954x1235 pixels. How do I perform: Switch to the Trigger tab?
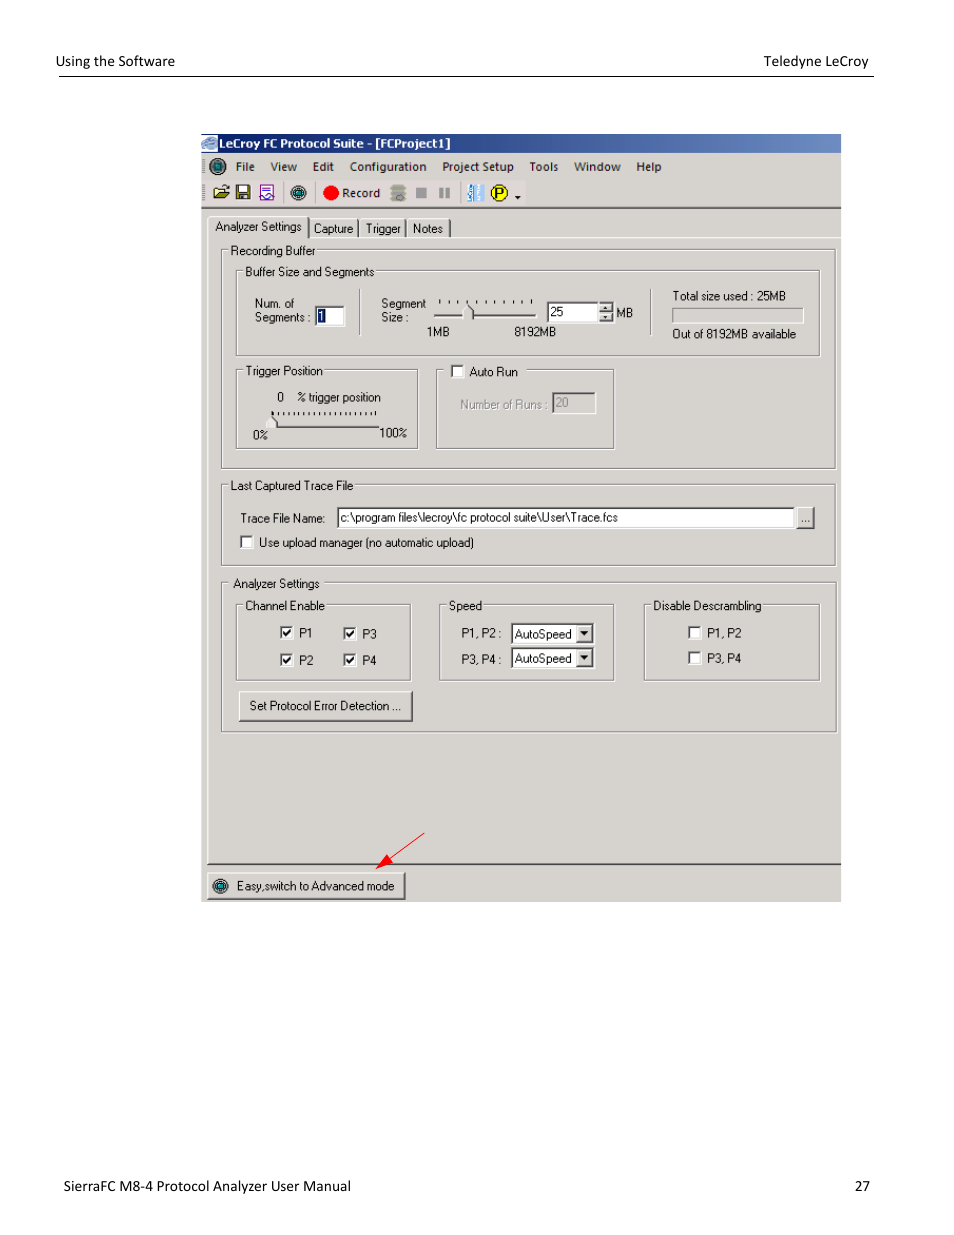[383, 229]
